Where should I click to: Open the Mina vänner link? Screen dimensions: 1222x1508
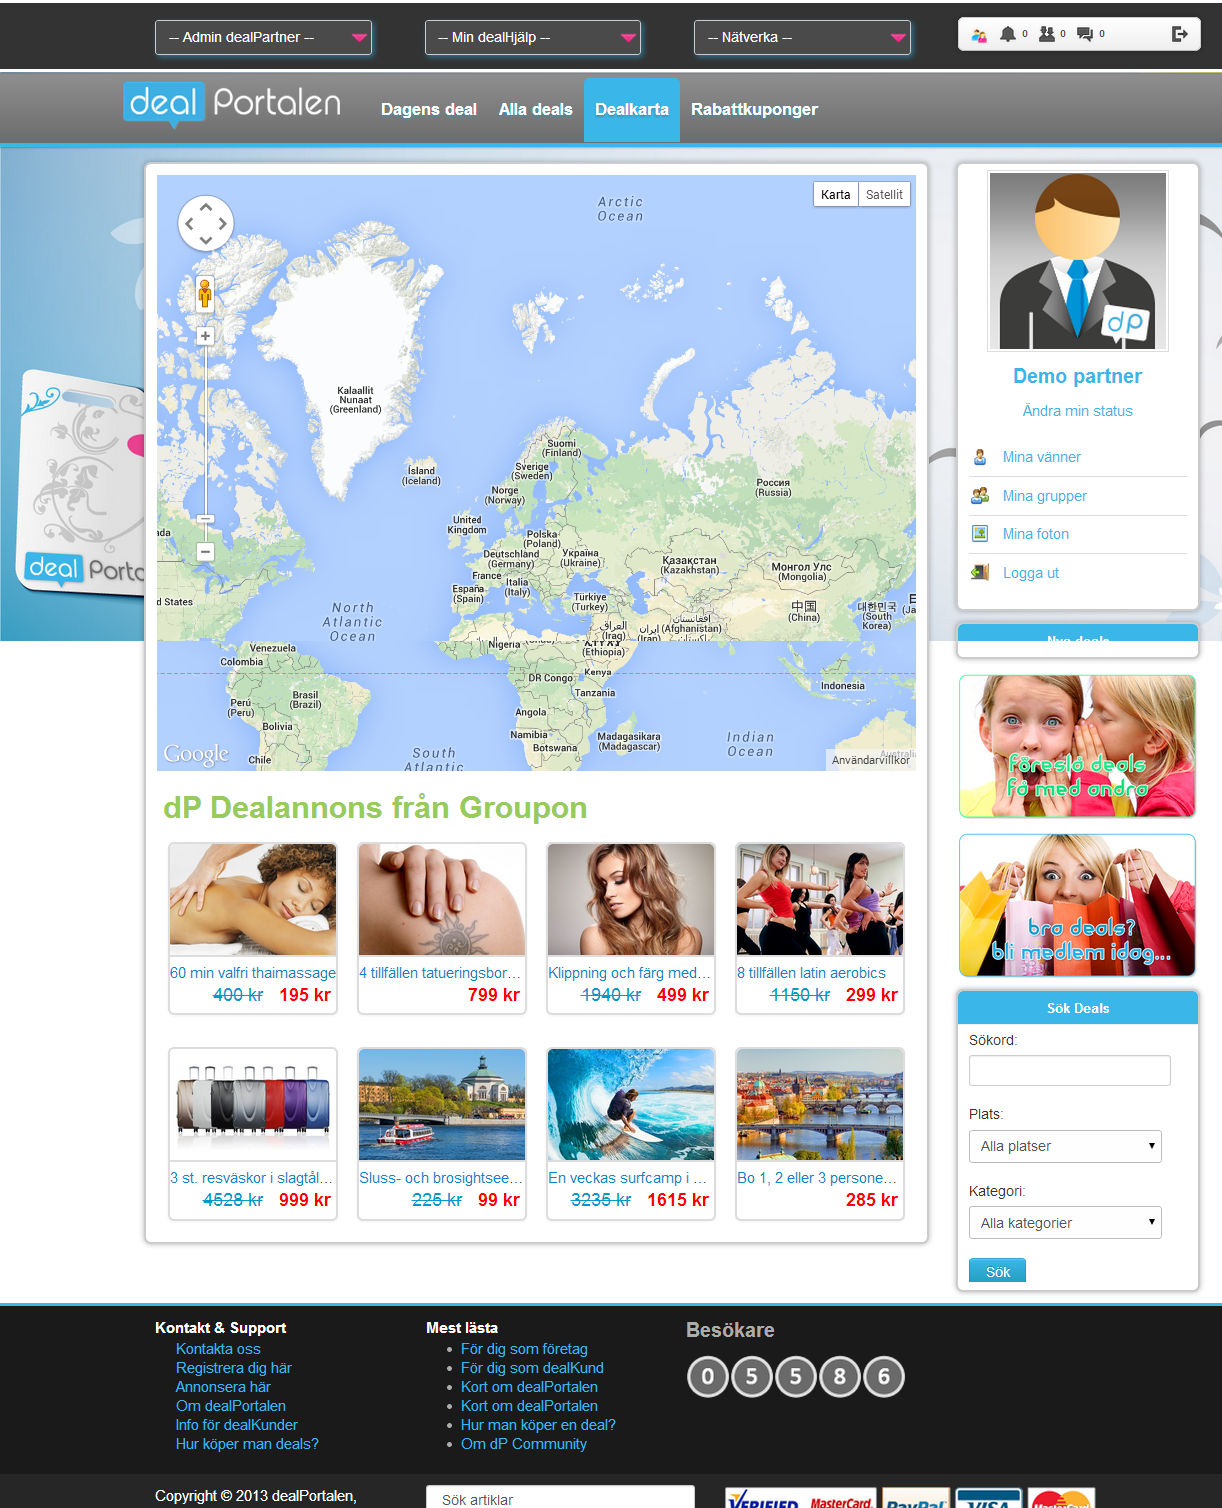(x=1041, y=457)
